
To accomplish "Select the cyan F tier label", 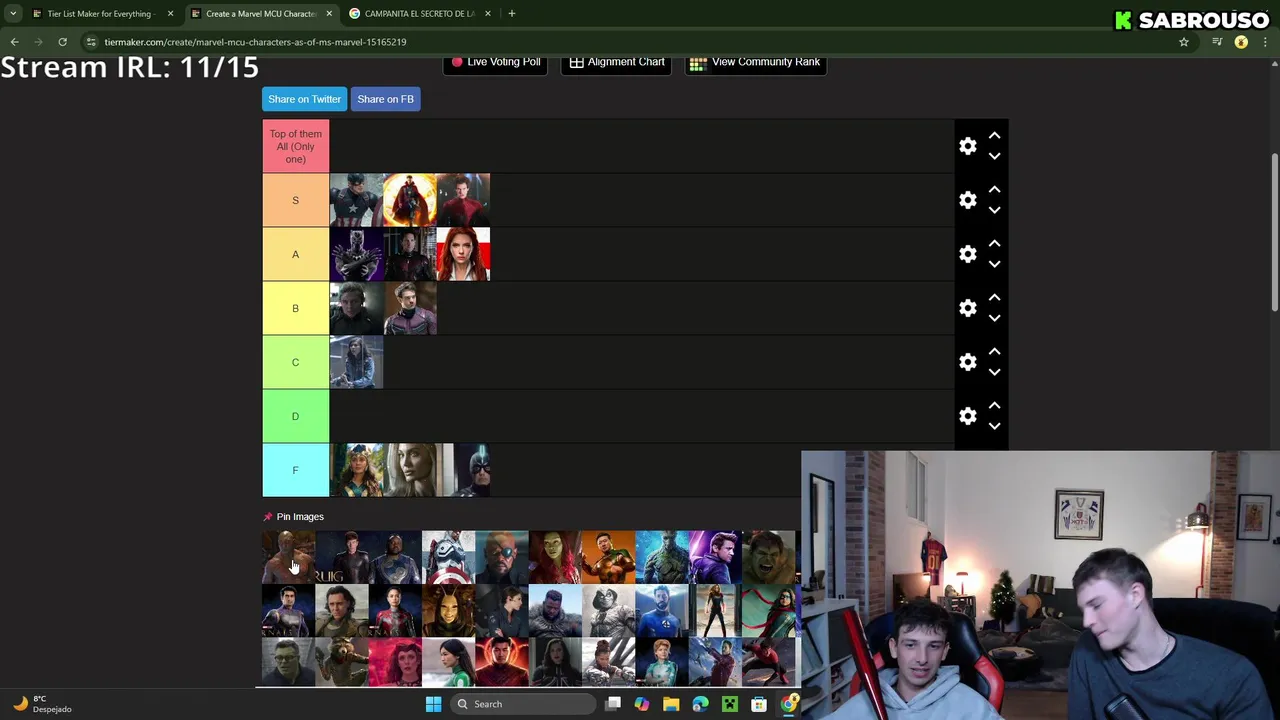I will click(x=295, y=470).
